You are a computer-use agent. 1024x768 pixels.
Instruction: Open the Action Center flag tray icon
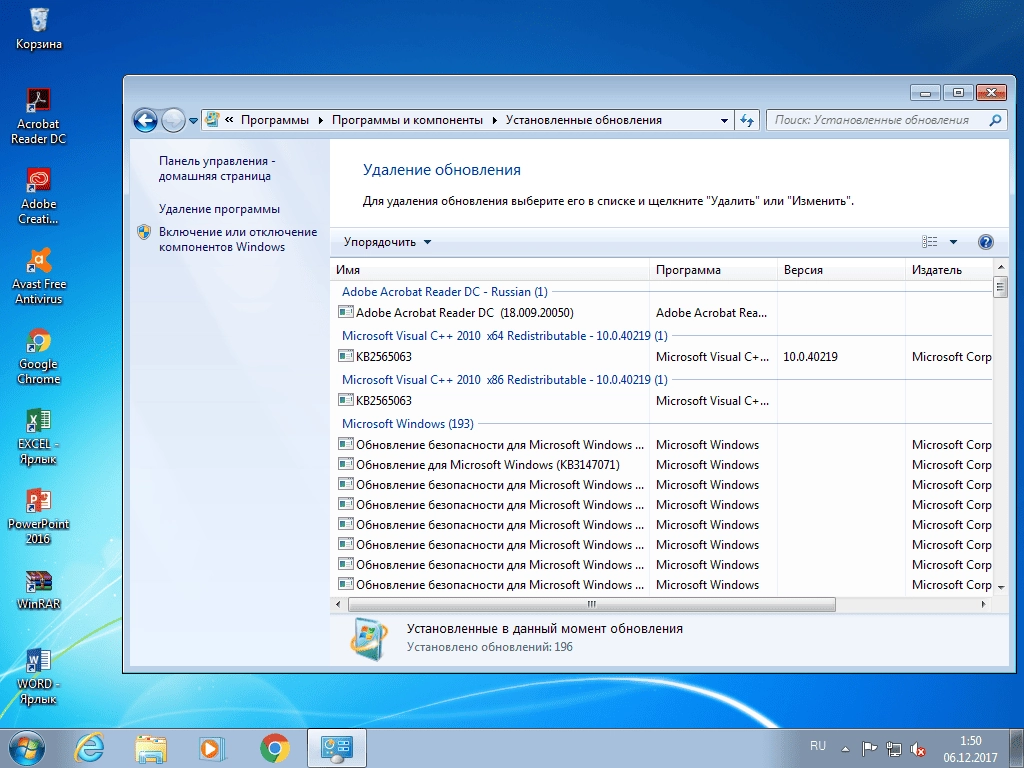pyautogui.click(x=869, y=749)
